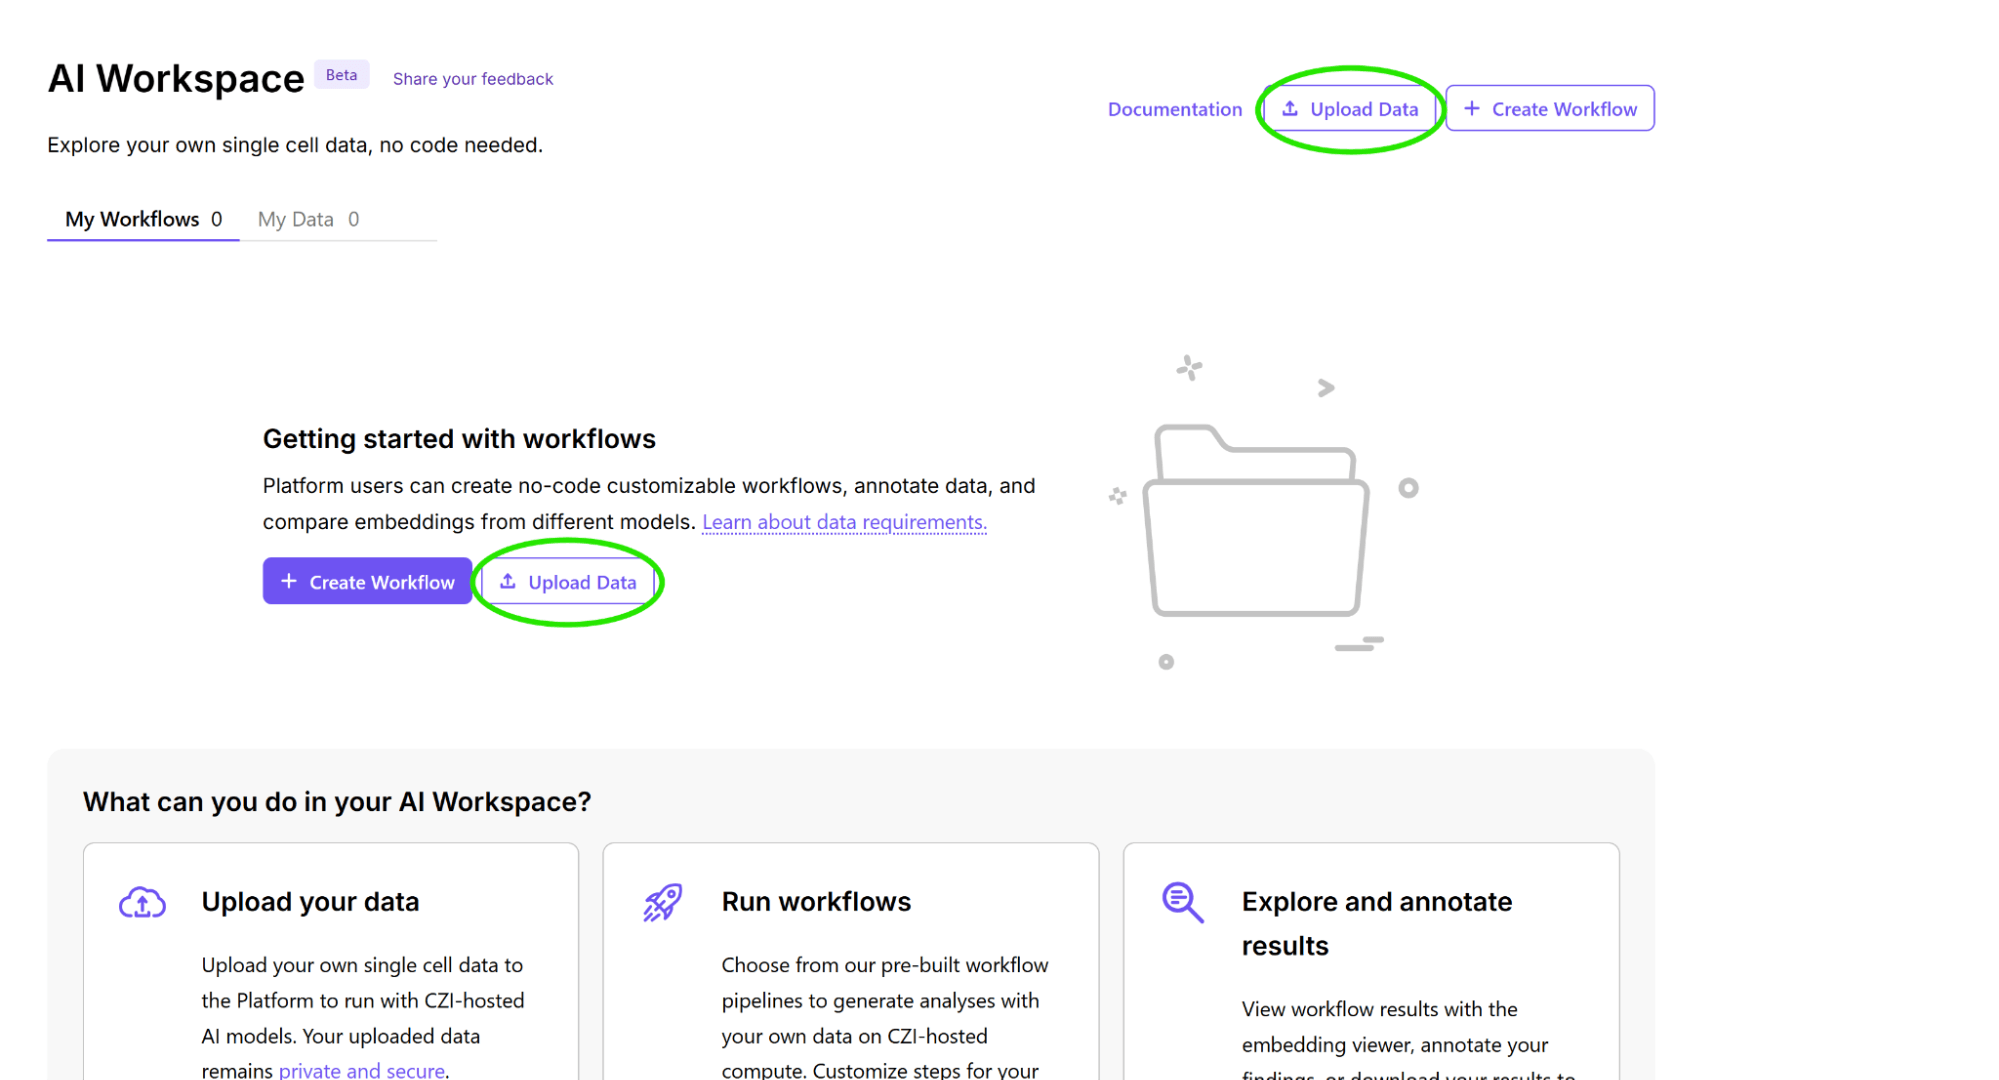
Task: Follow the Learn about data requirements link
Action: (844, 522)
